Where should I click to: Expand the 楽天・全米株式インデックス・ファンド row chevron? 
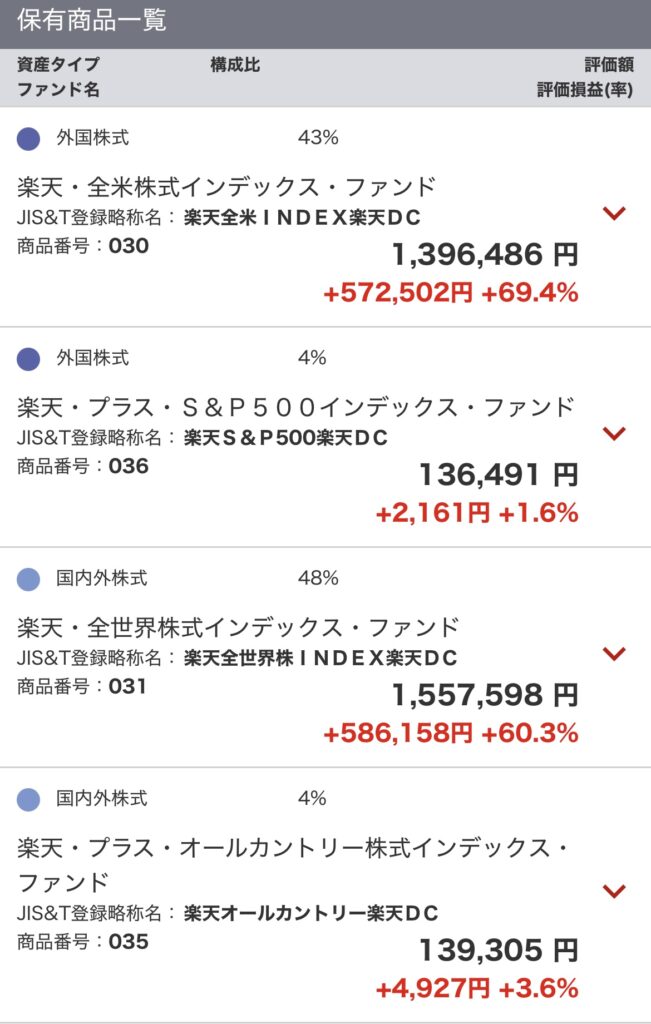click(x=614, y=213)
